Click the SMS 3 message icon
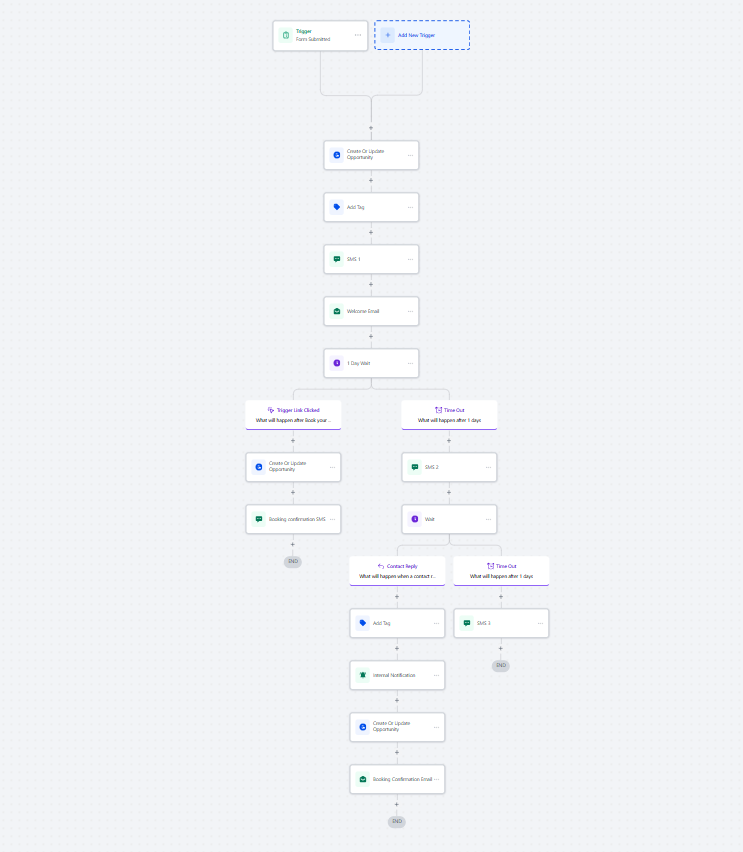Screen dimensions: 743x852 pyautogui.click(x=467, y=623)
